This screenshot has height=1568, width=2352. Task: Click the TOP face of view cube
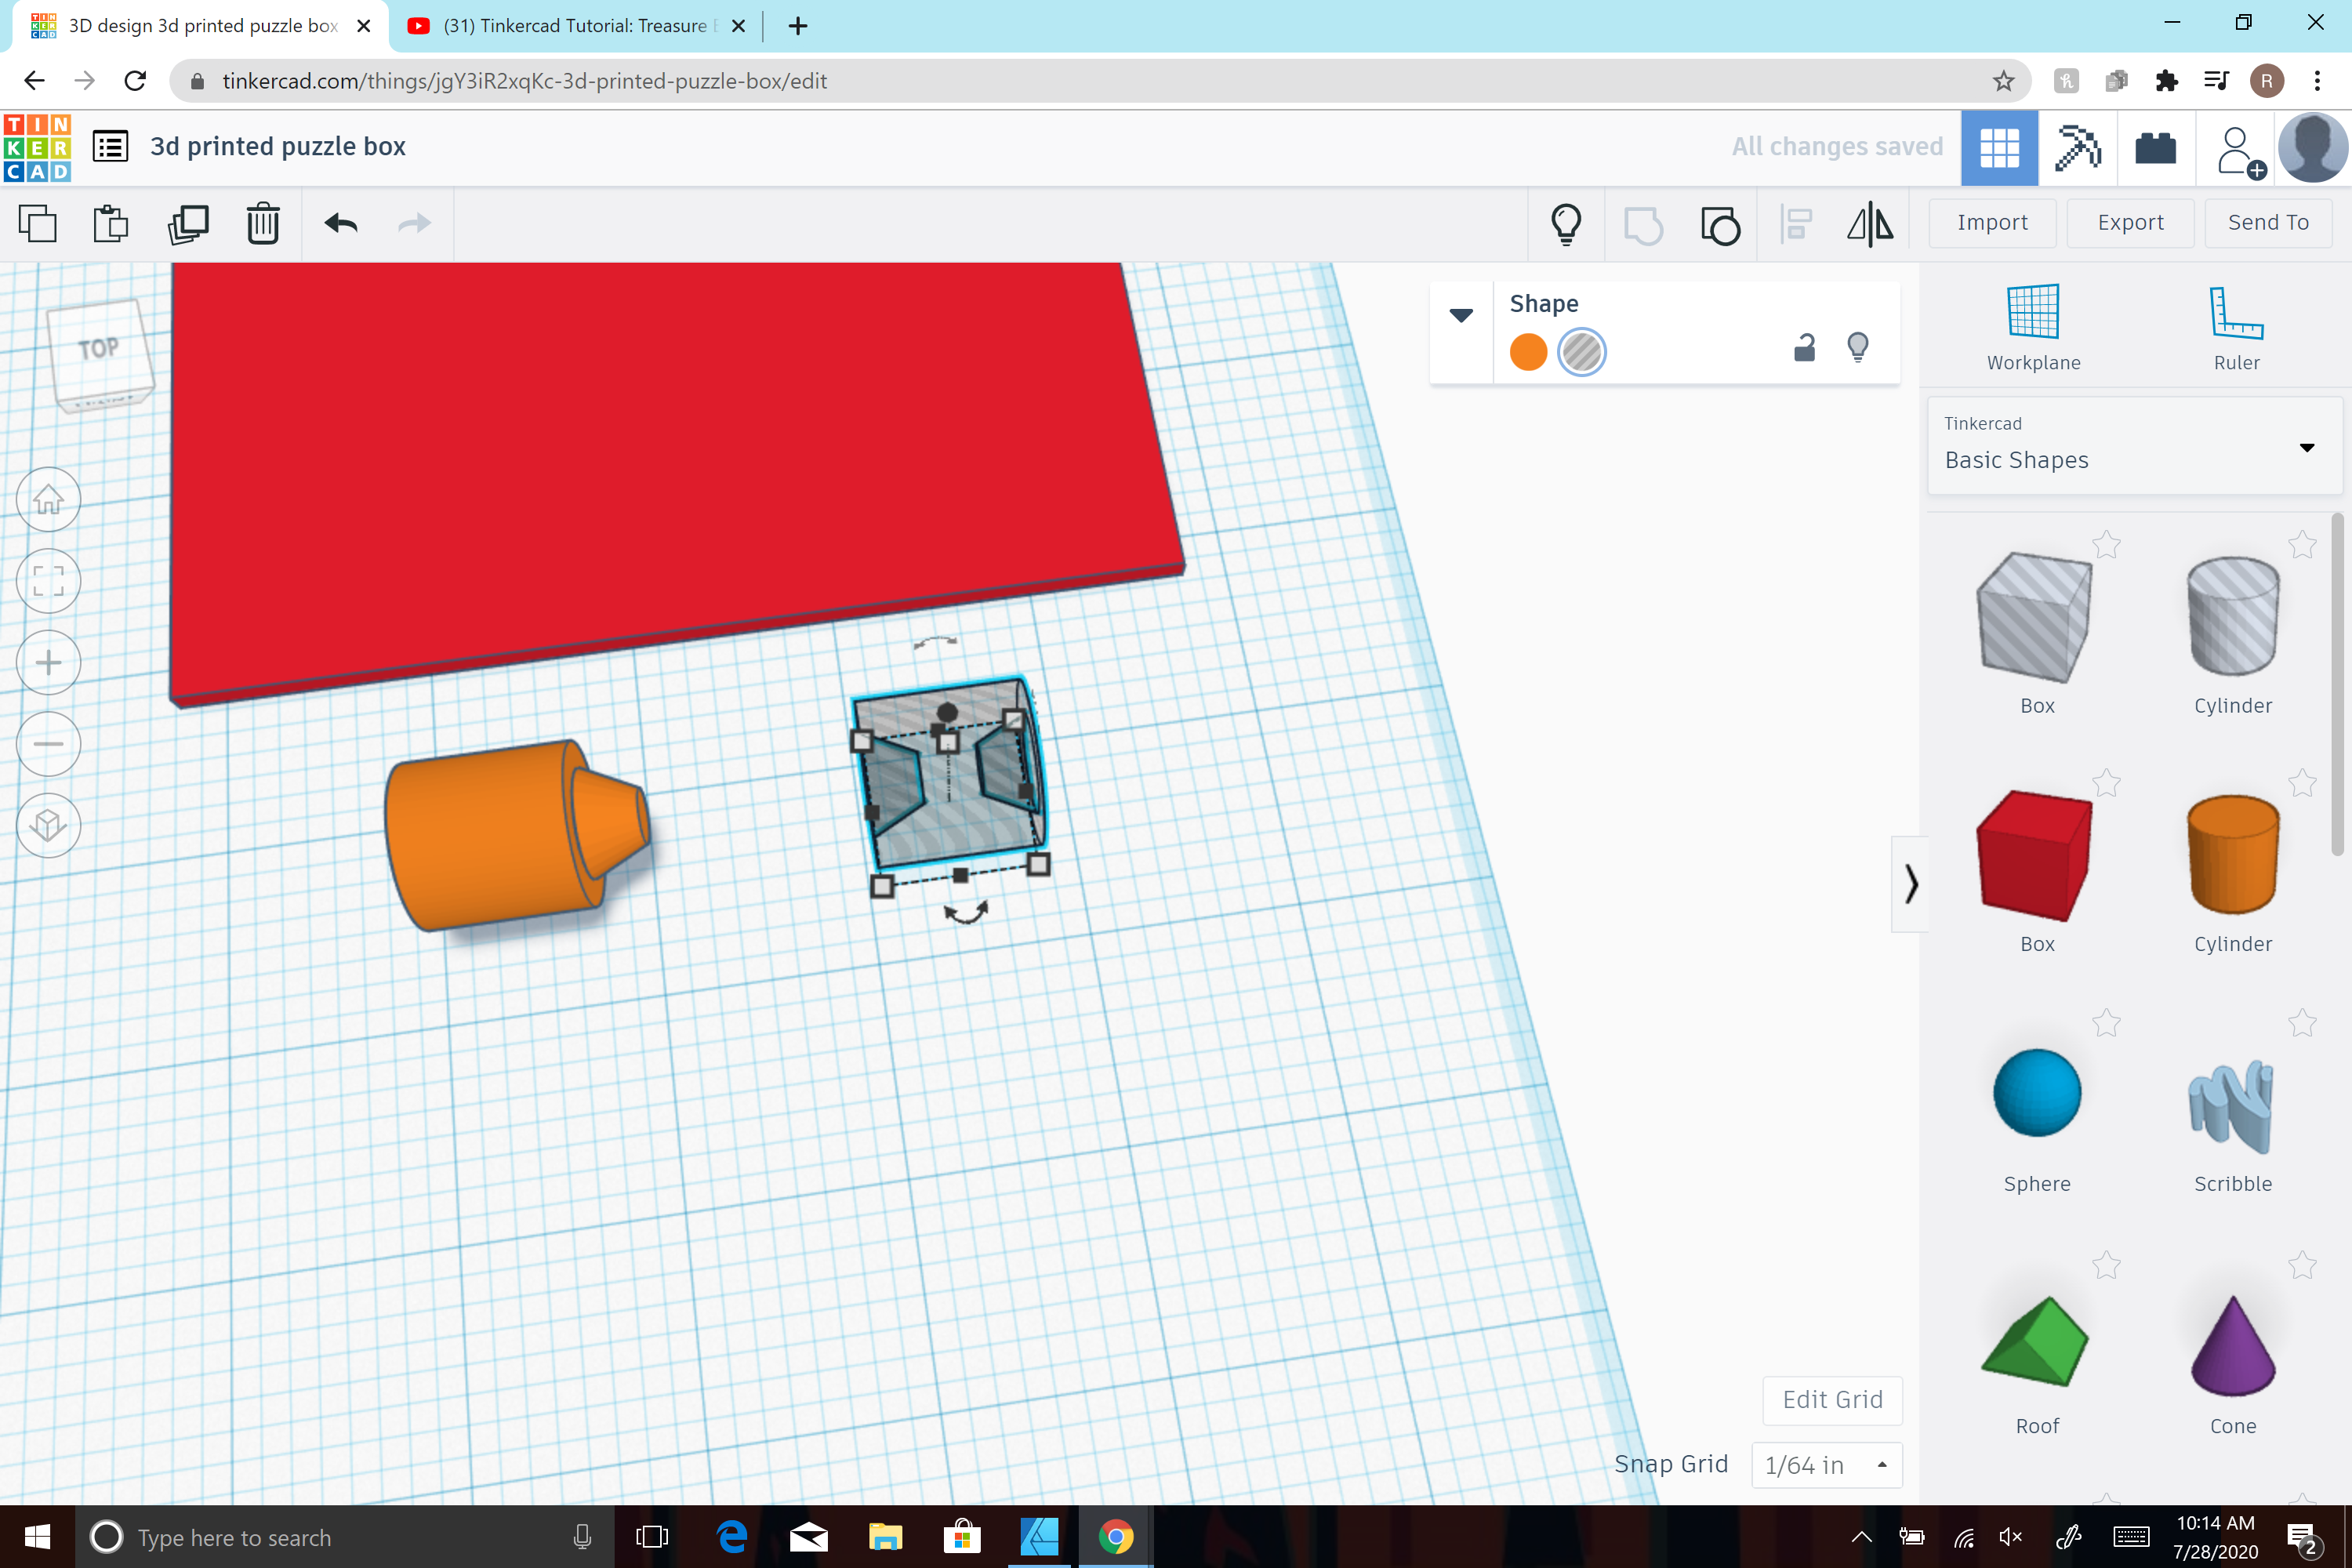[100, 350]
